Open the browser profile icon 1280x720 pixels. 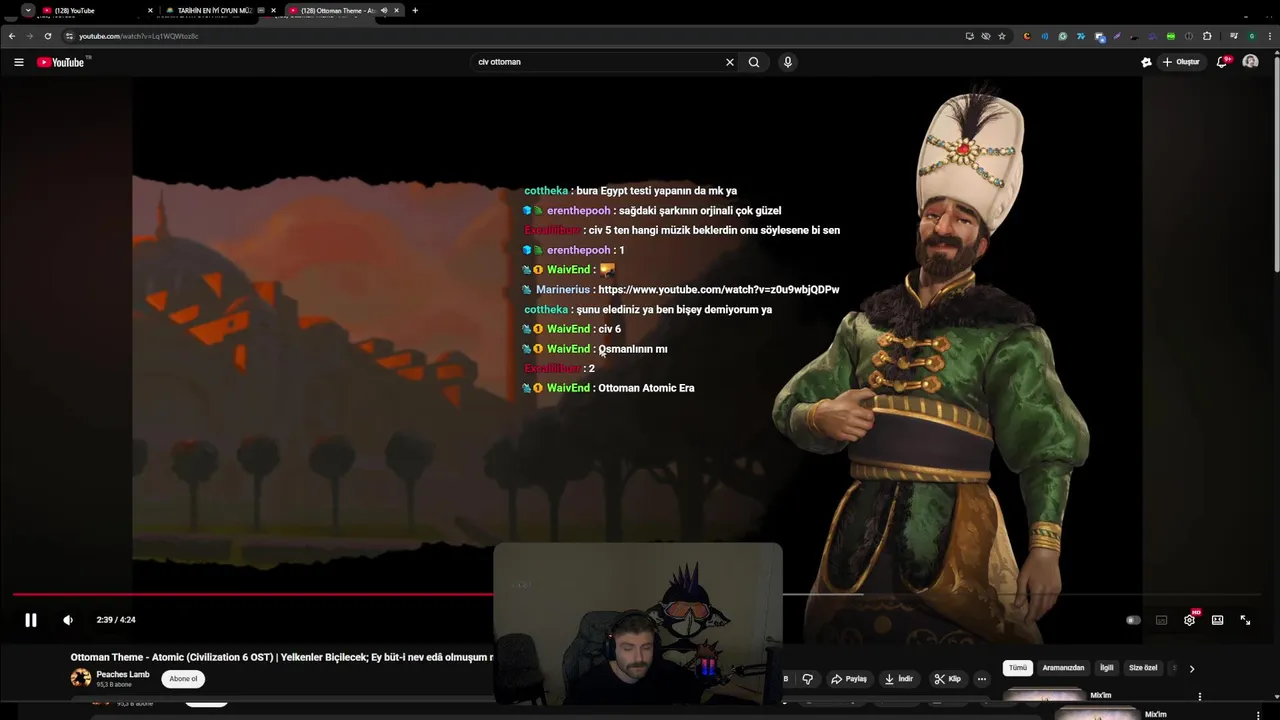pos(1251,36)
